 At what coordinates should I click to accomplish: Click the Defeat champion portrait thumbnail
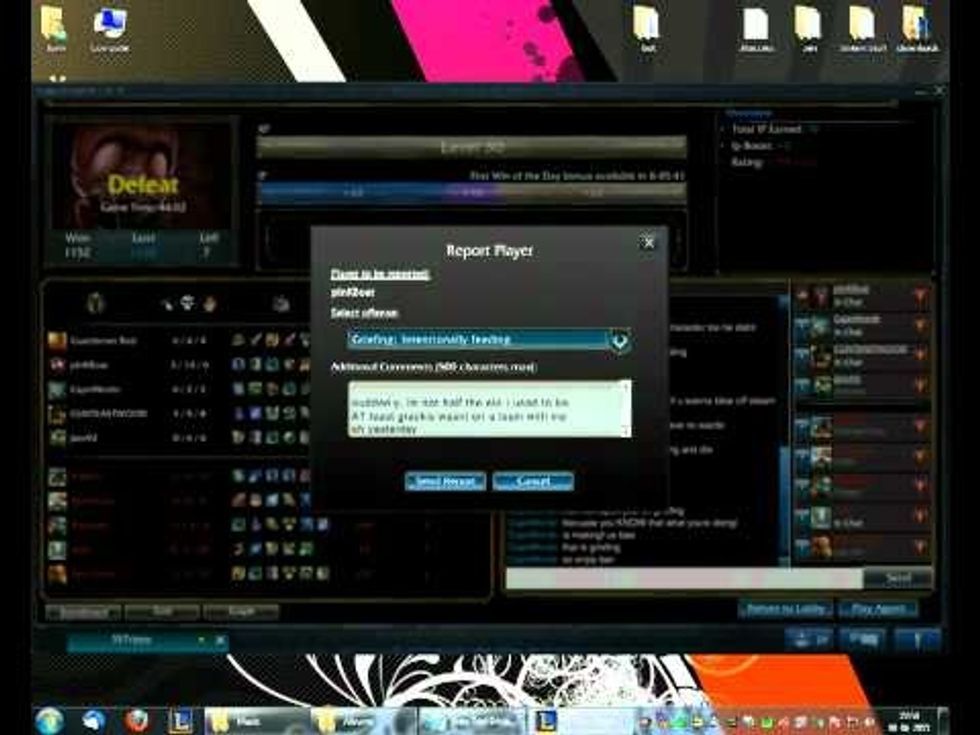pos(141,177)
